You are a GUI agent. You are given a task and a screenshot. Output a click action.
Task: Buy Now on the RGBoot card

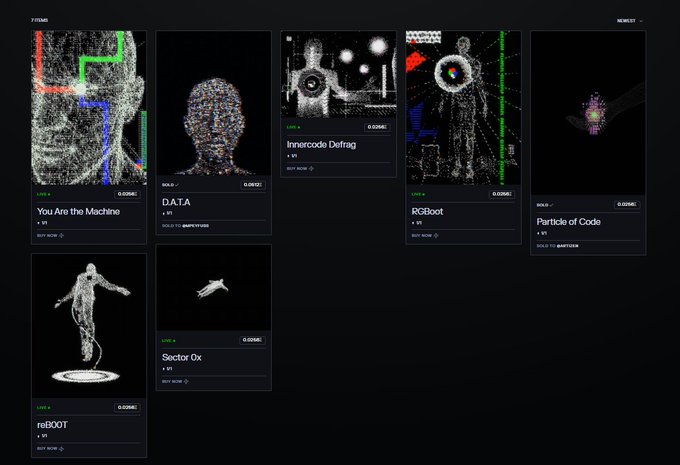(425, 236)
